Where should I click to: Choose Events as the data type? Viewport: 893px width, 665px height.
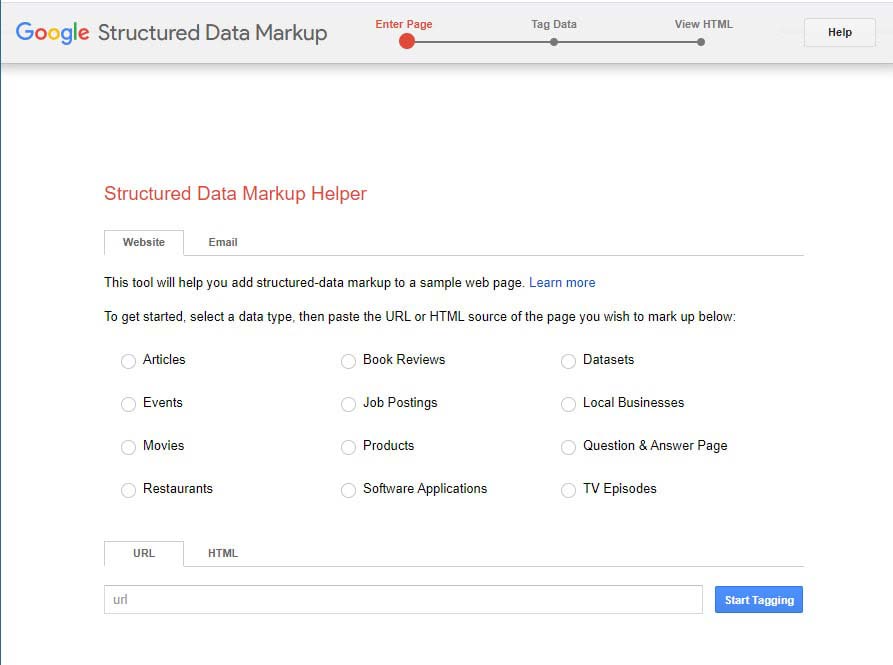[x=128, y=404]
